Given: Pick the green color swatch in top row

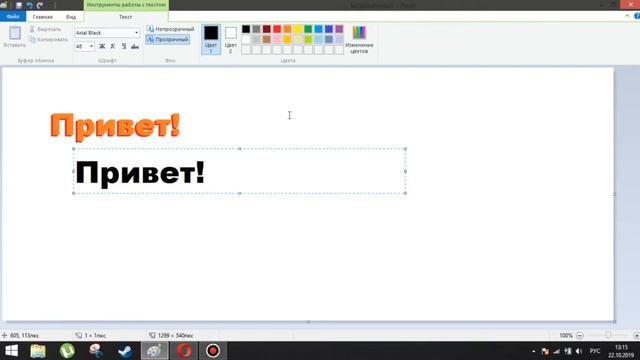Looking at the screenshot, I should click(x=308, y=29).
